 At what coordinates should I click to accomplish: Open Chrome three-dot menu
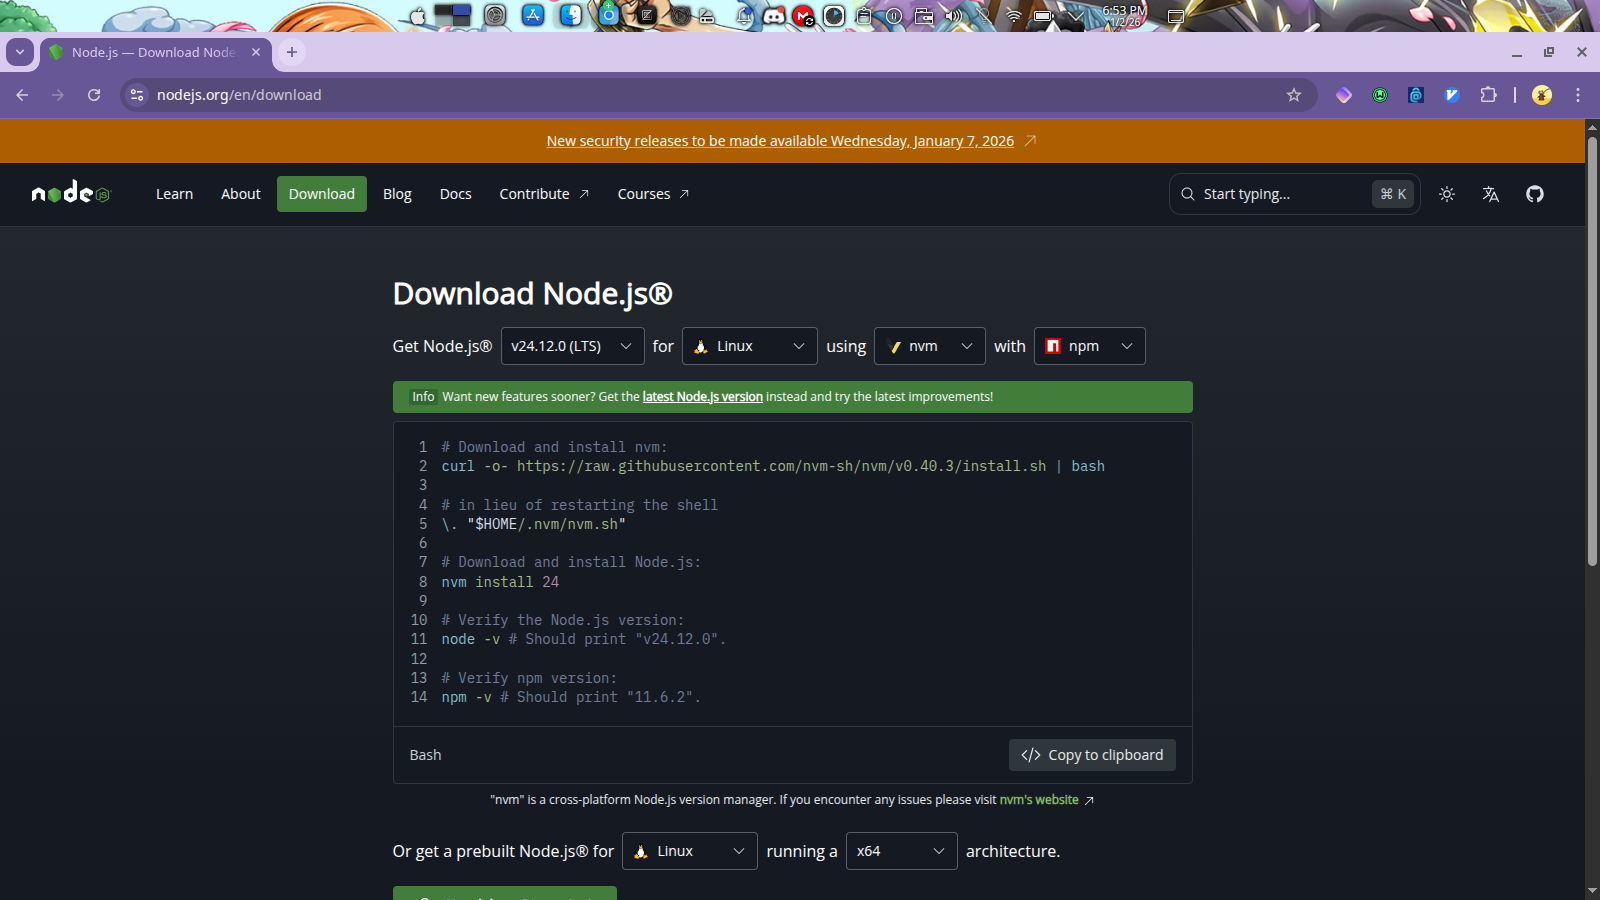1578,95
